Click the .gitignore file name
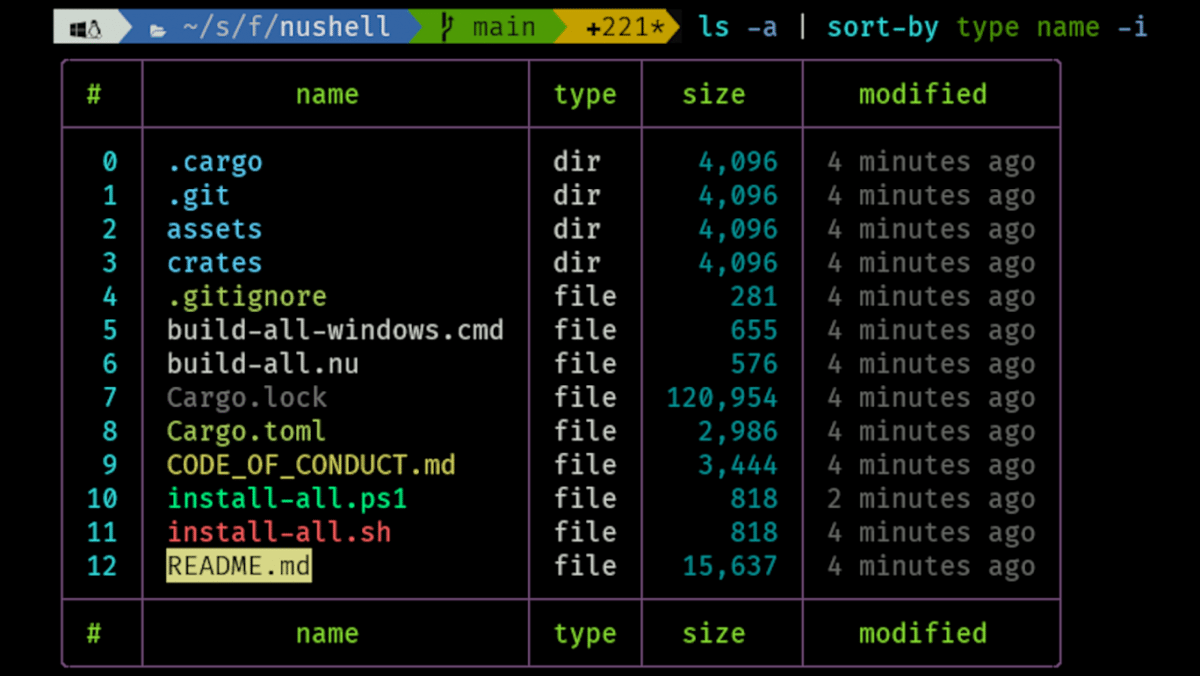 (x=246, y=297)
